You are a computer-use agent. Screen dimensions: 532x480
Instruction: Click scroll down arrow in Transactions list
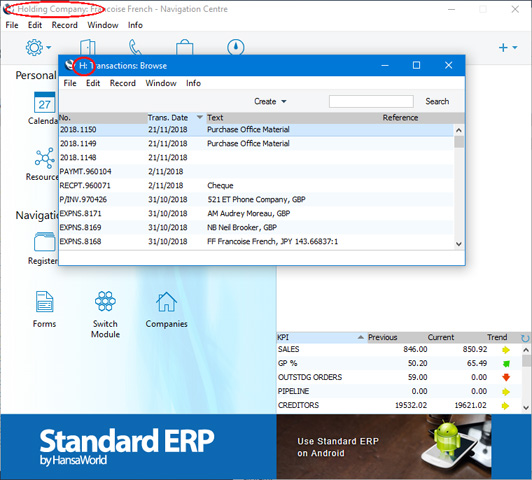[x=459, y=244]
